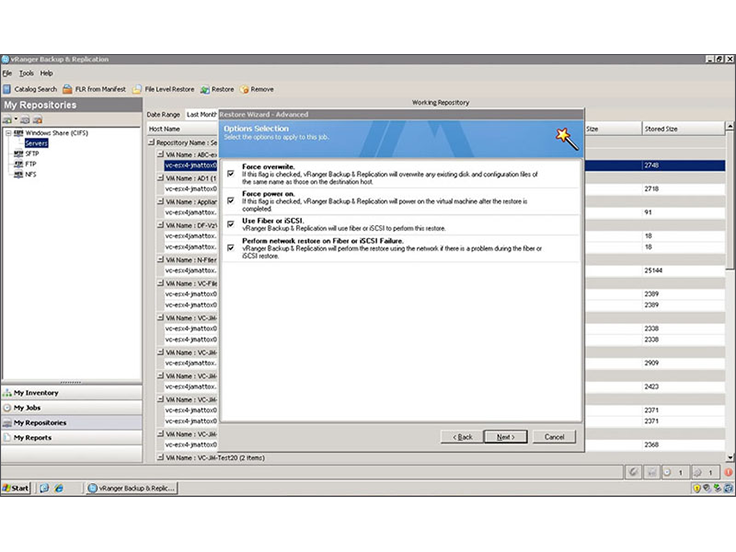736x552 pixels.
Task: Open the Date Range Last Month dropdown
Action: (201, 115)
